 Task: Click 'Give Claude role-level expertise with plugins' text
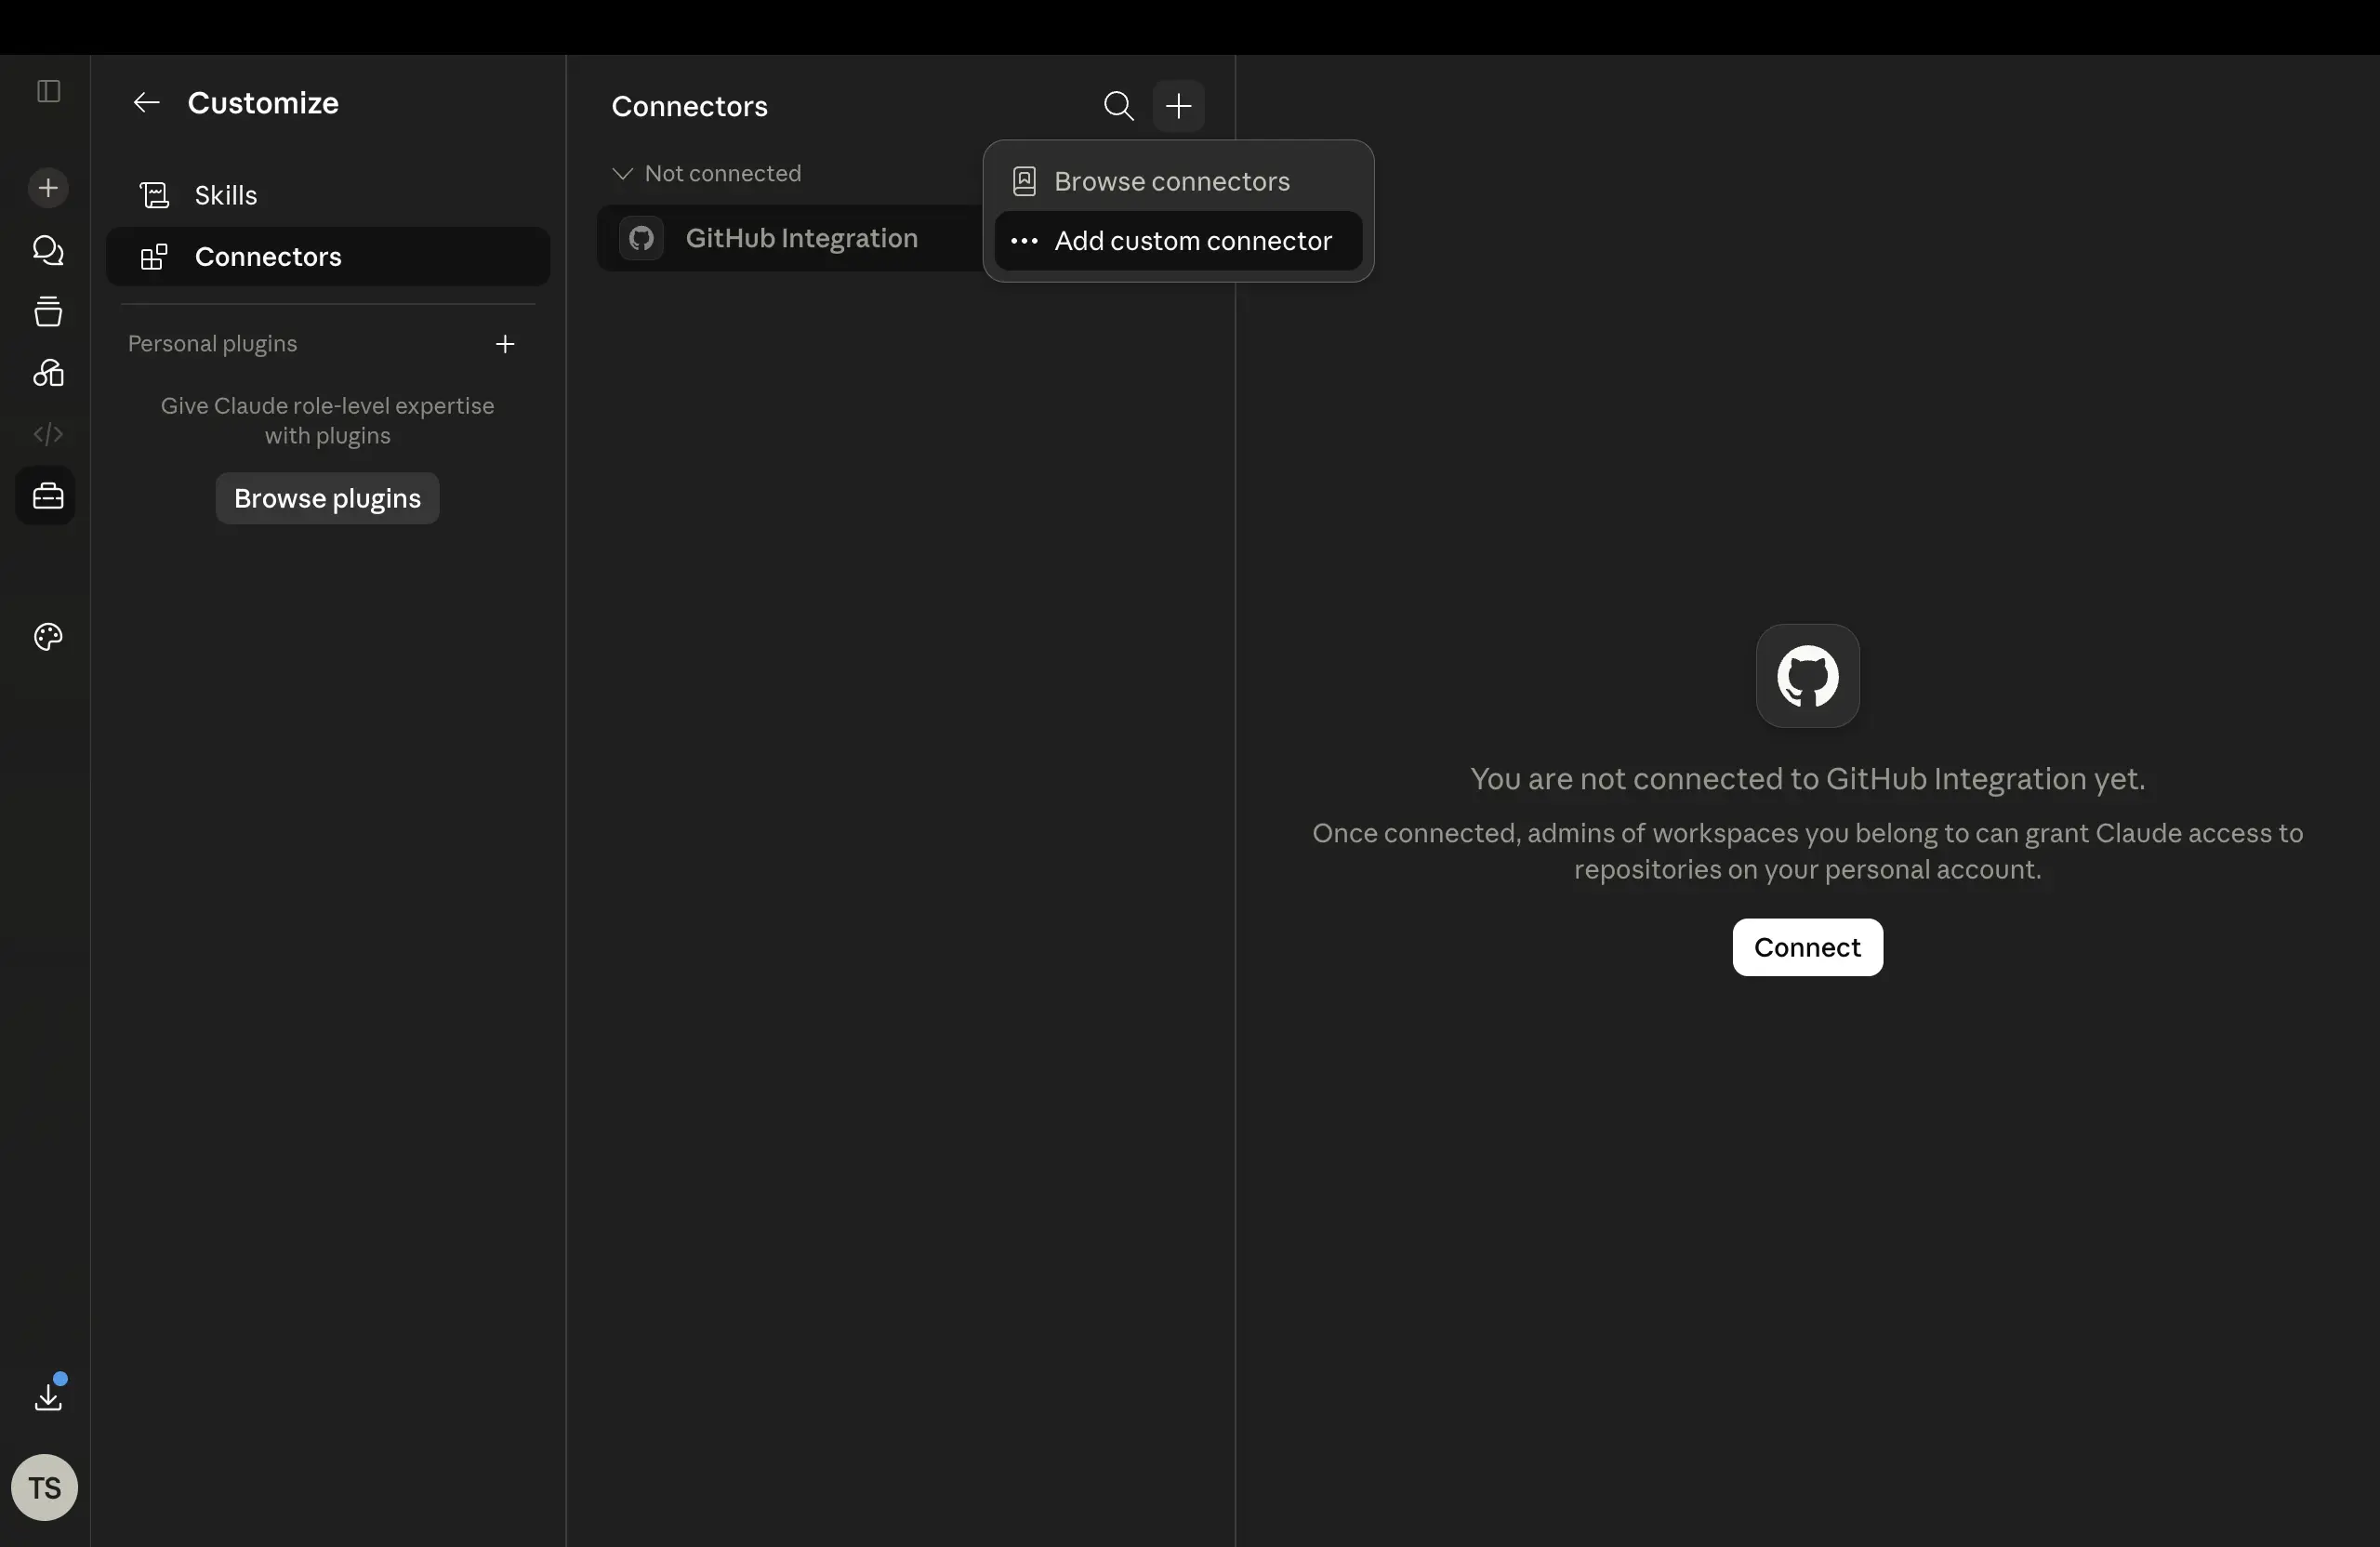328,420
